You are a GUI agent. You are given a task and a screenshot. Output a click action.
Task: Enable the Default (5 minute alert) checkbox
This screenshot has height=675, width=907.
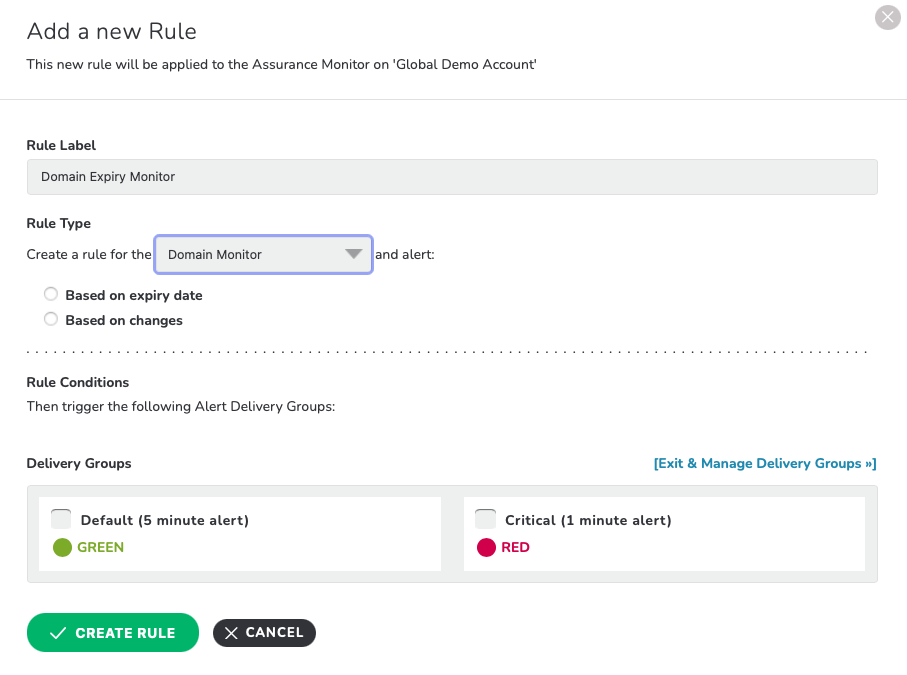tap(61, 519)
